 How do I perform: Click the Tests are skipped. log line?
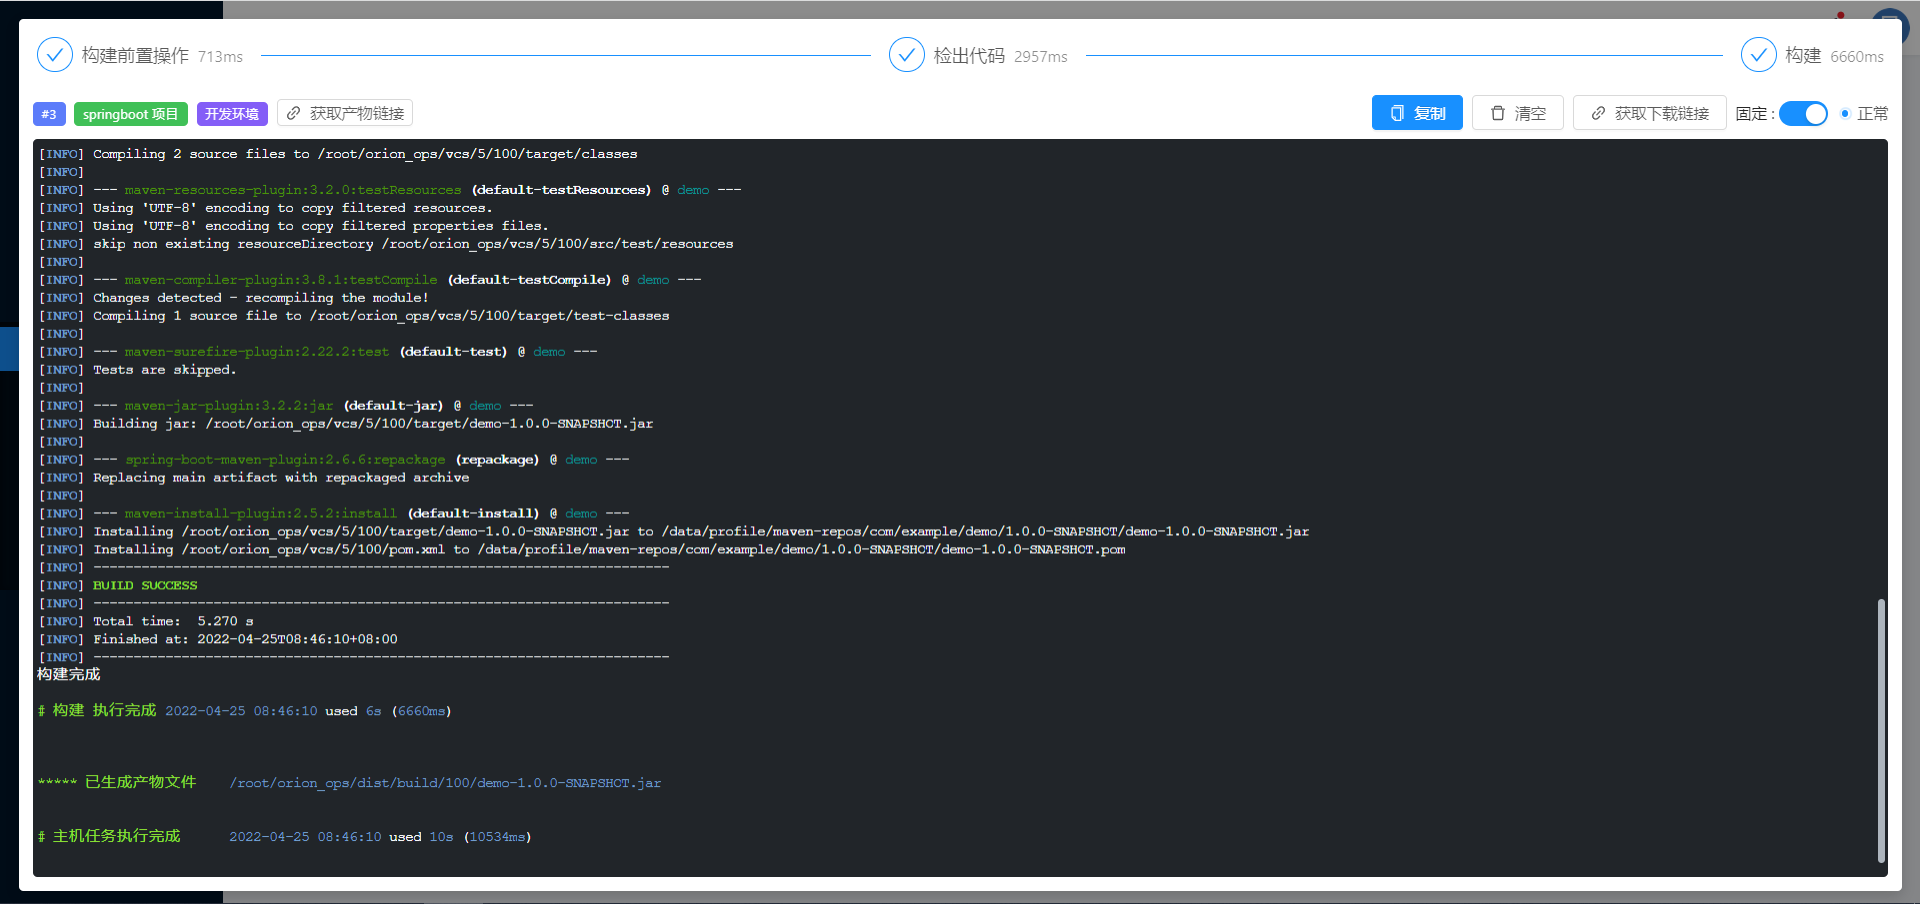point(137,370)
